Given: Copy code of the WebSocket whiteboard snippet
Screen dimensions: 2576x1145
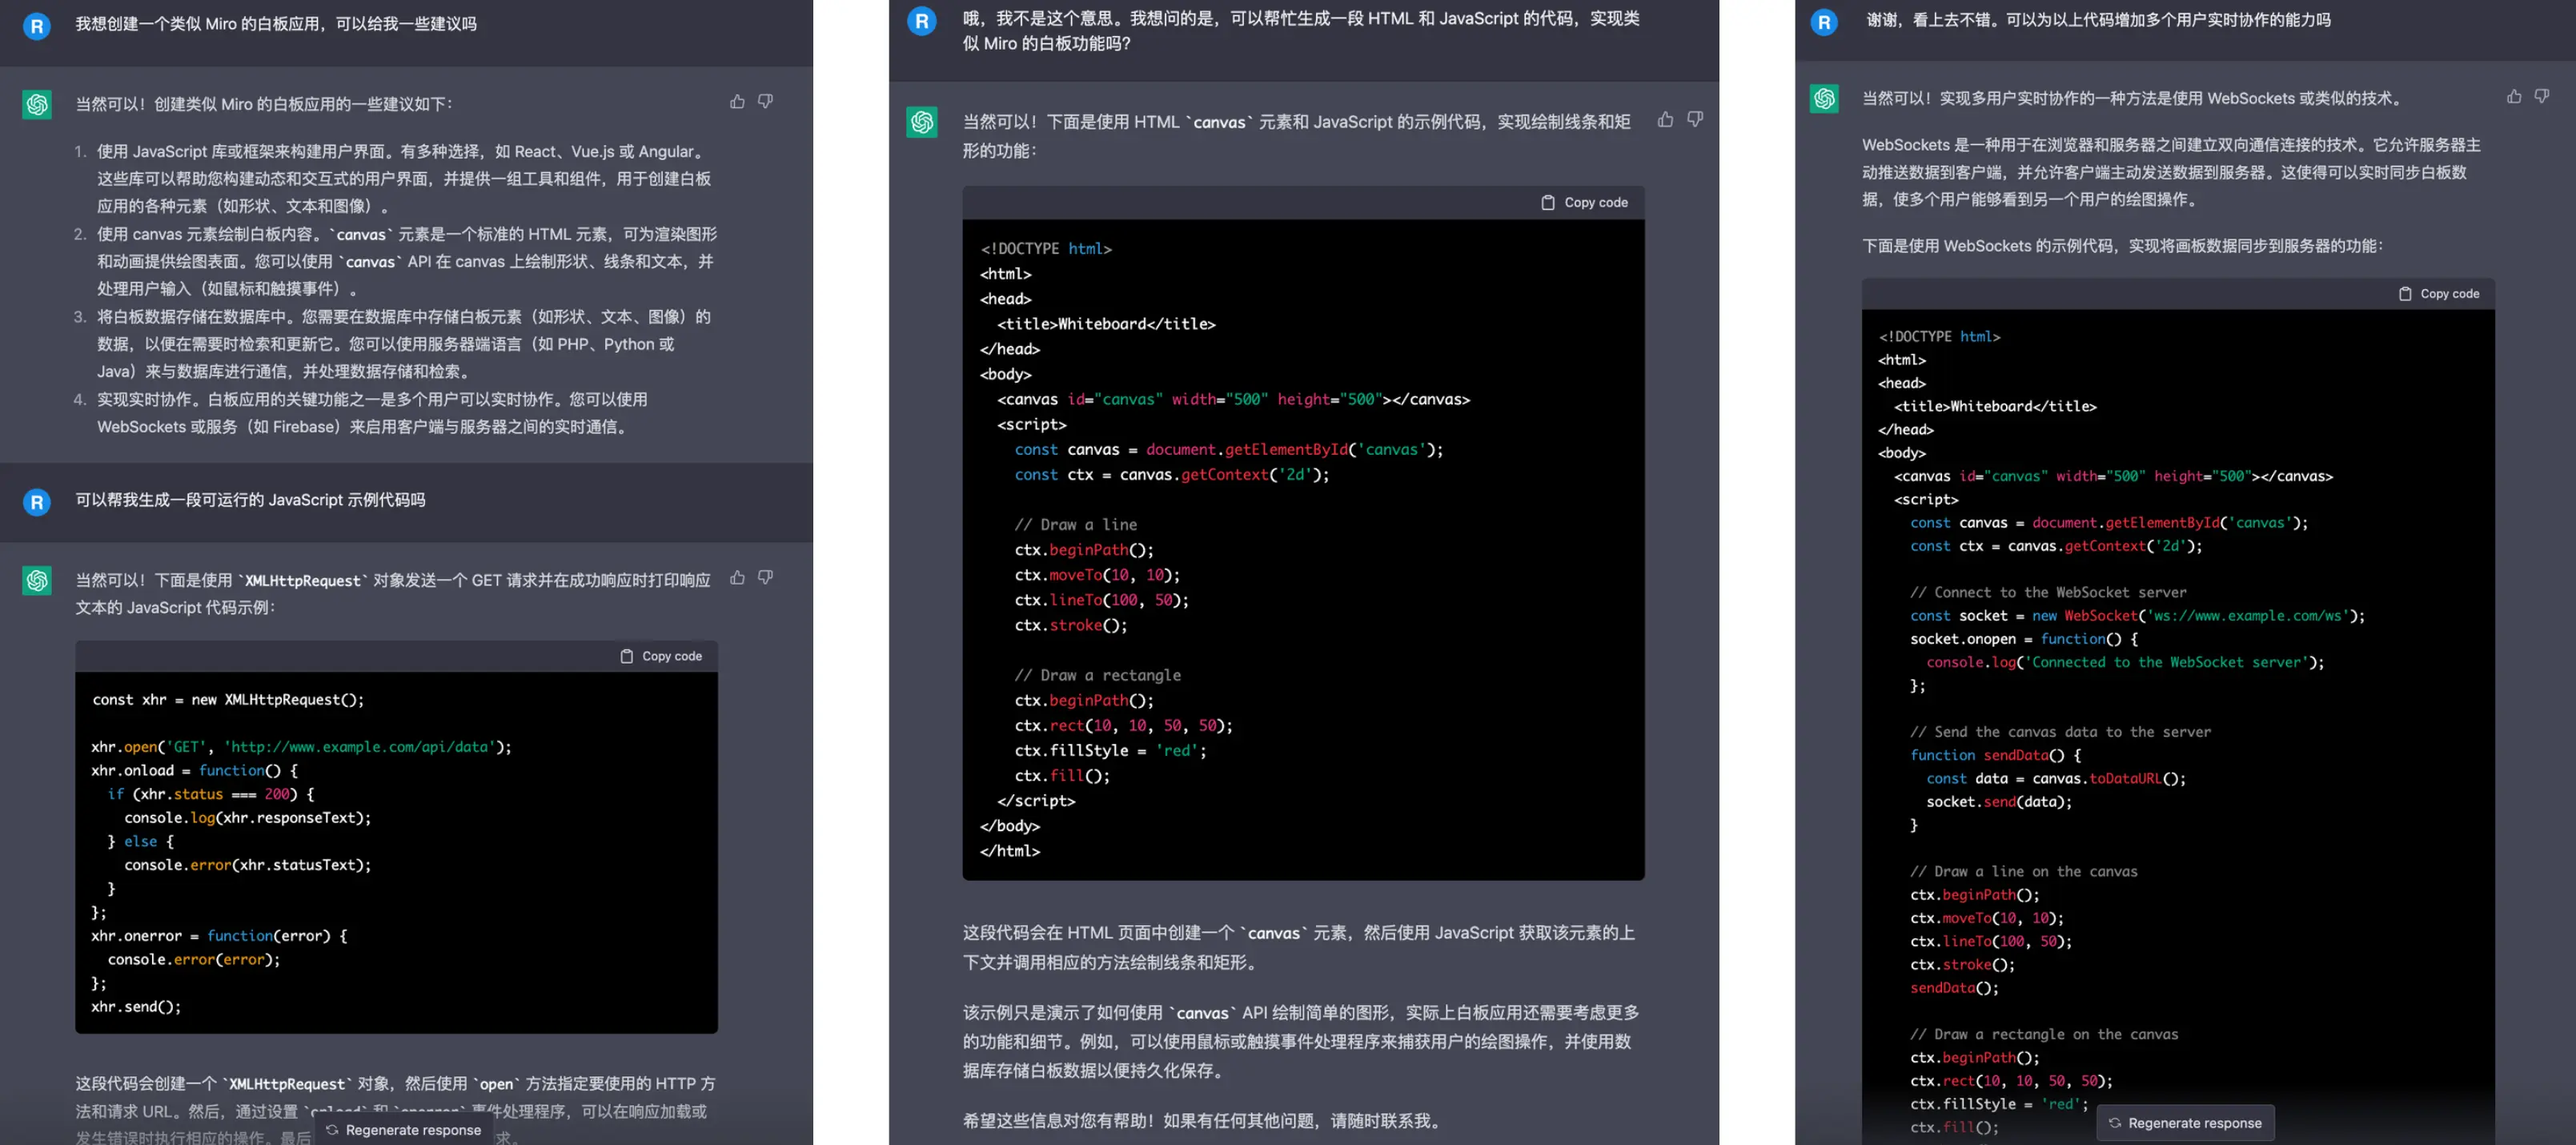Looking at the screenshot, I should pos(2439,293).
